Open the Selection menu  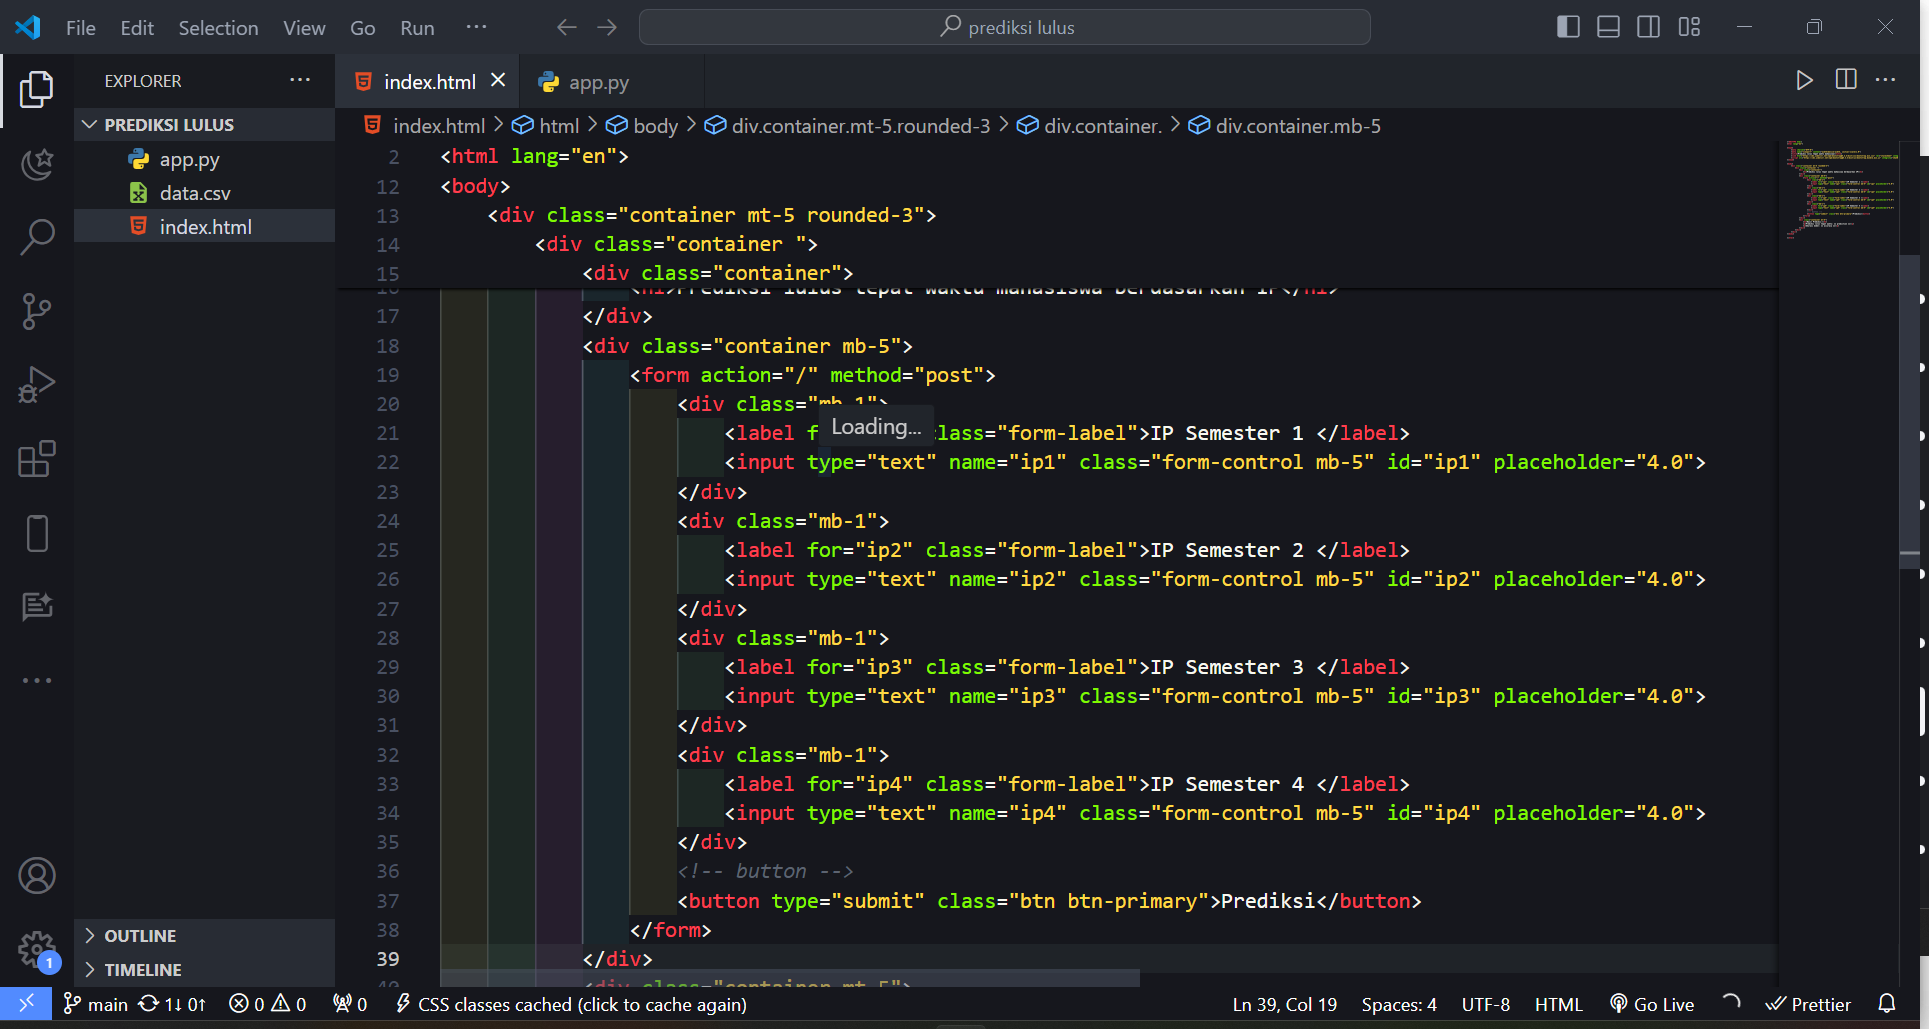[x=218, y=28]
